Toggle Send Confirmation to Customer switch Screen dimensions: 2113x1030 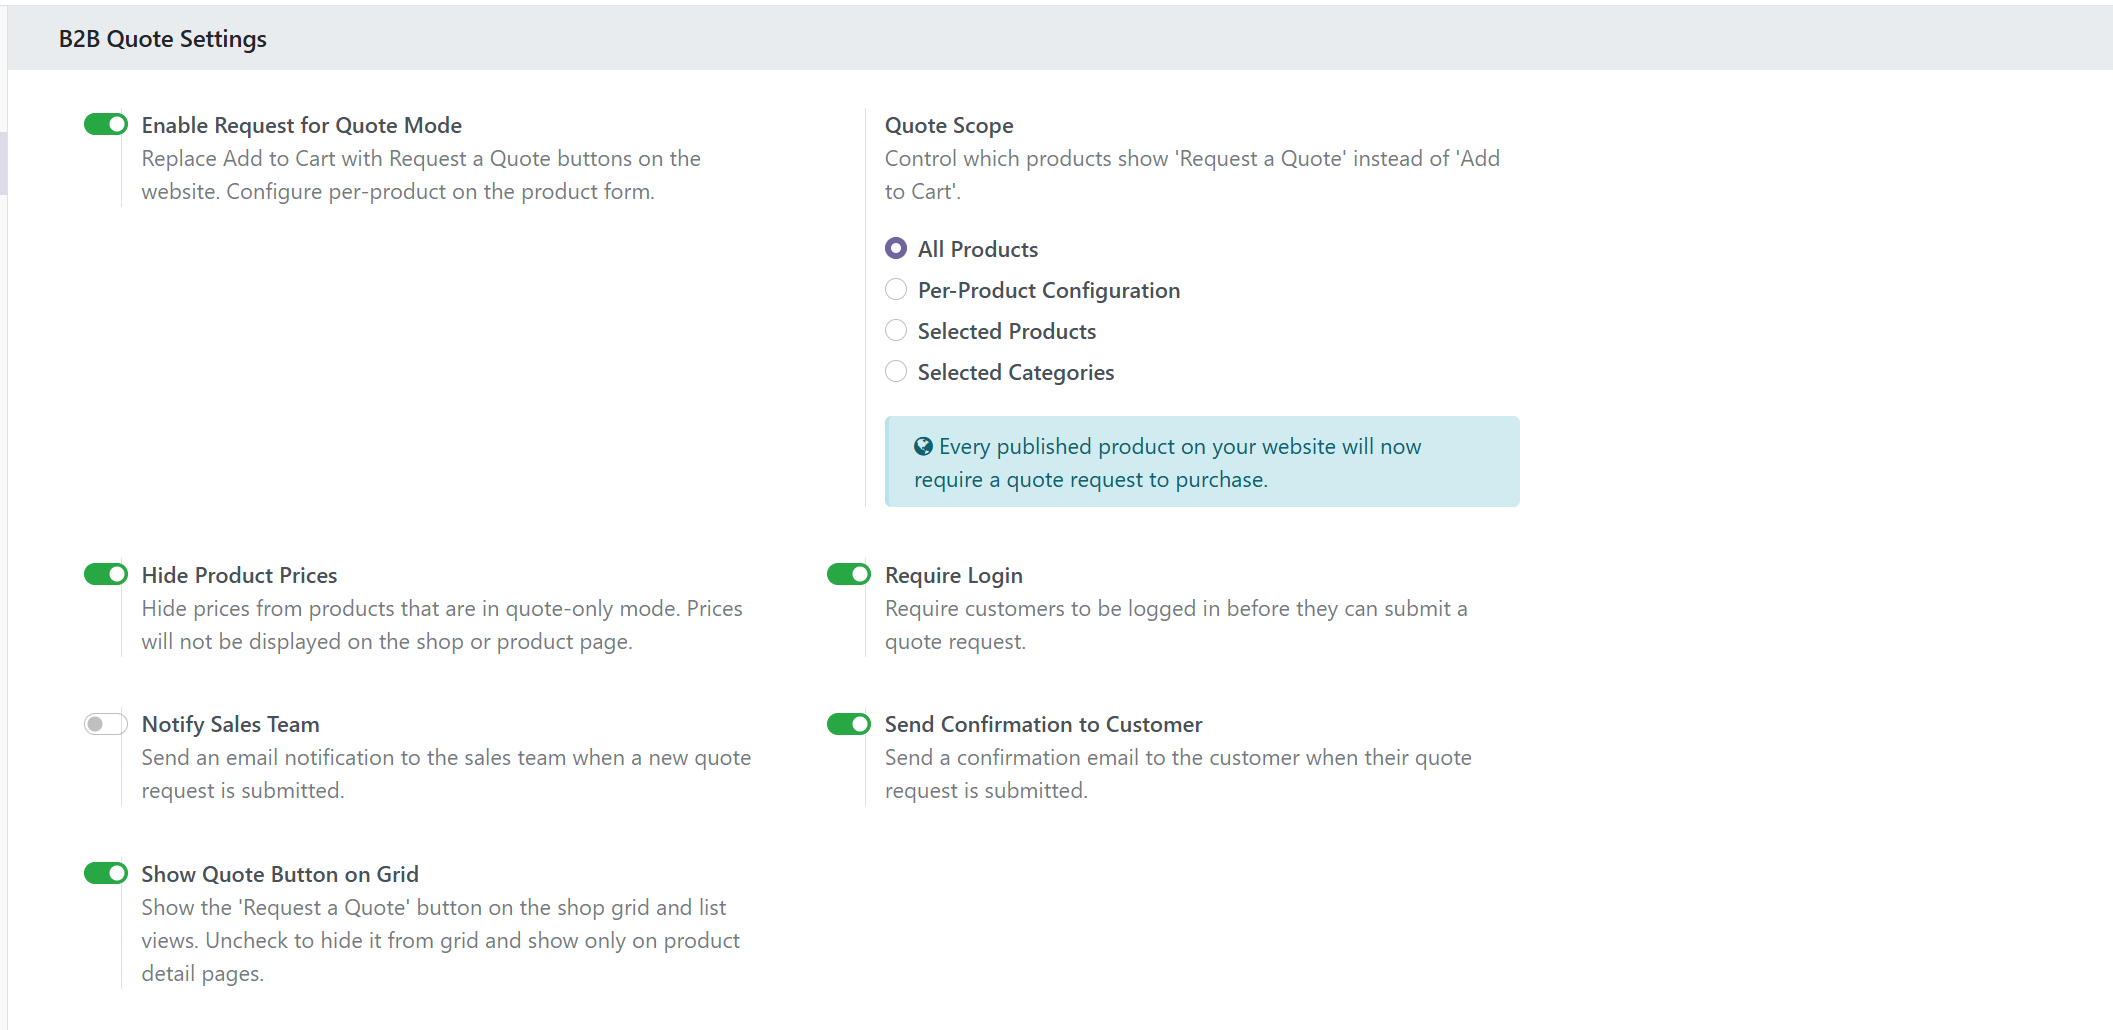coord(849,723)
